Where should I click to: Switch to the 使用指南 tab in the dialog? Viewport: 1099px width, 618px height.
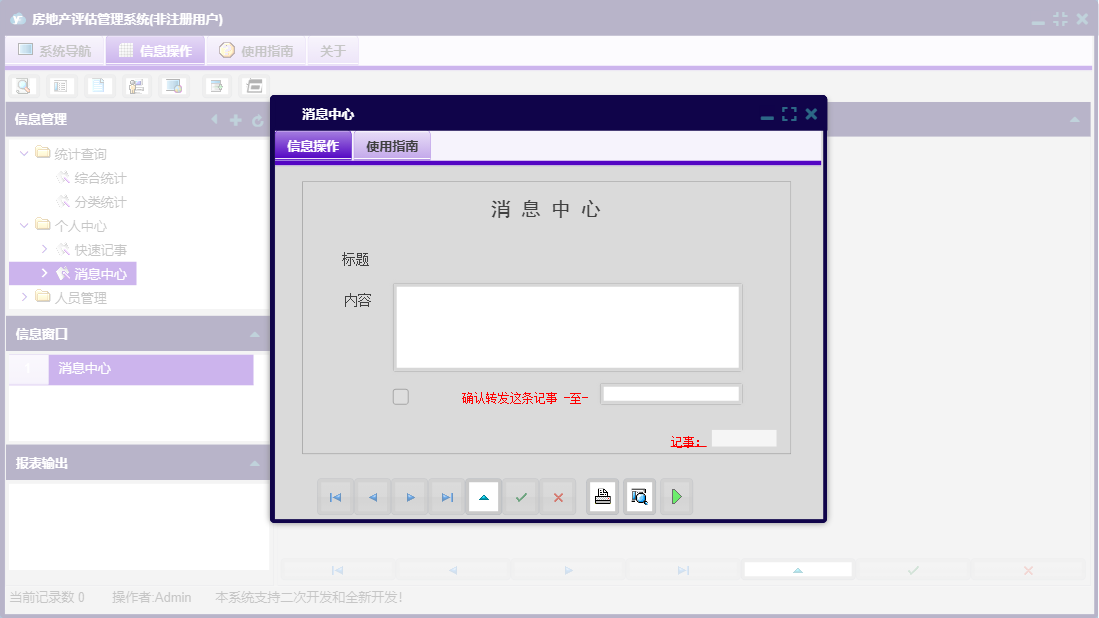(x=391, y=145)
